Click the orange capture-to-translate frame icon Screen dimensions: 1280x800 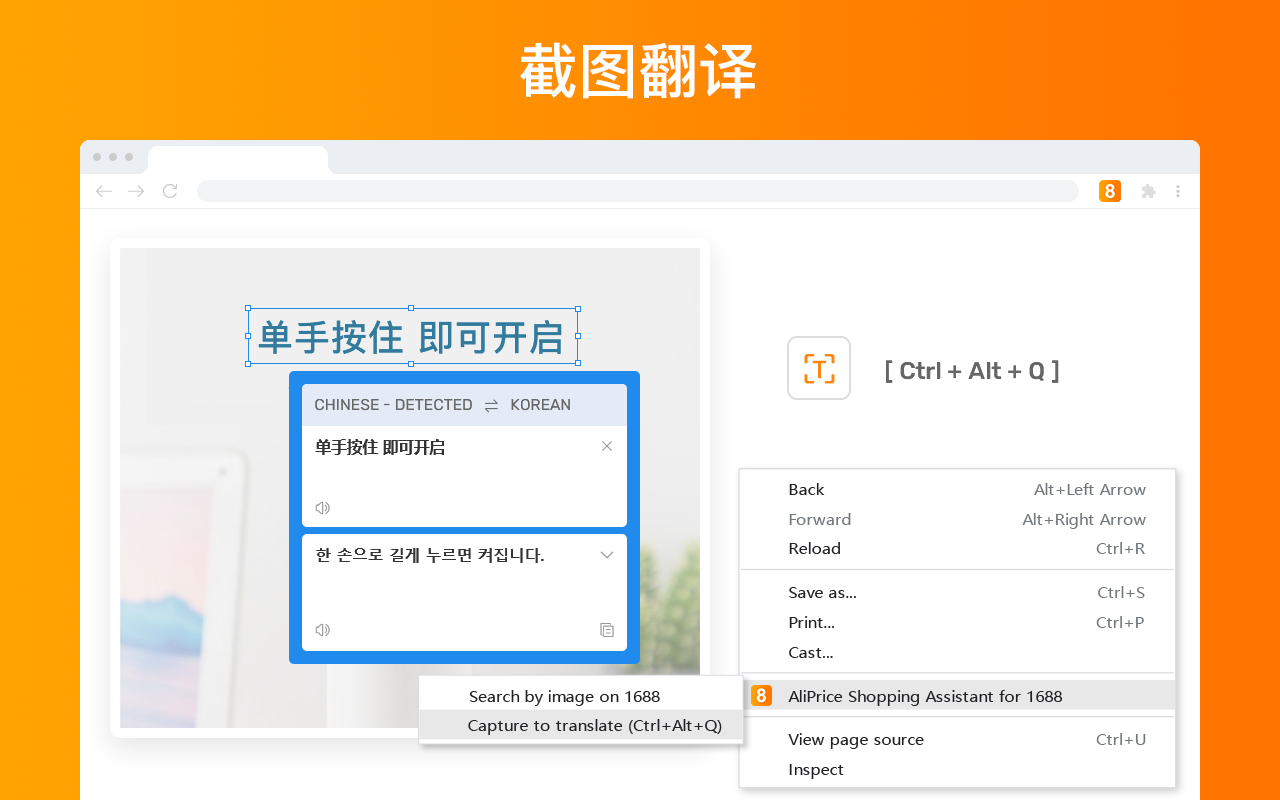pyautogui.click(x=818, y=368)
